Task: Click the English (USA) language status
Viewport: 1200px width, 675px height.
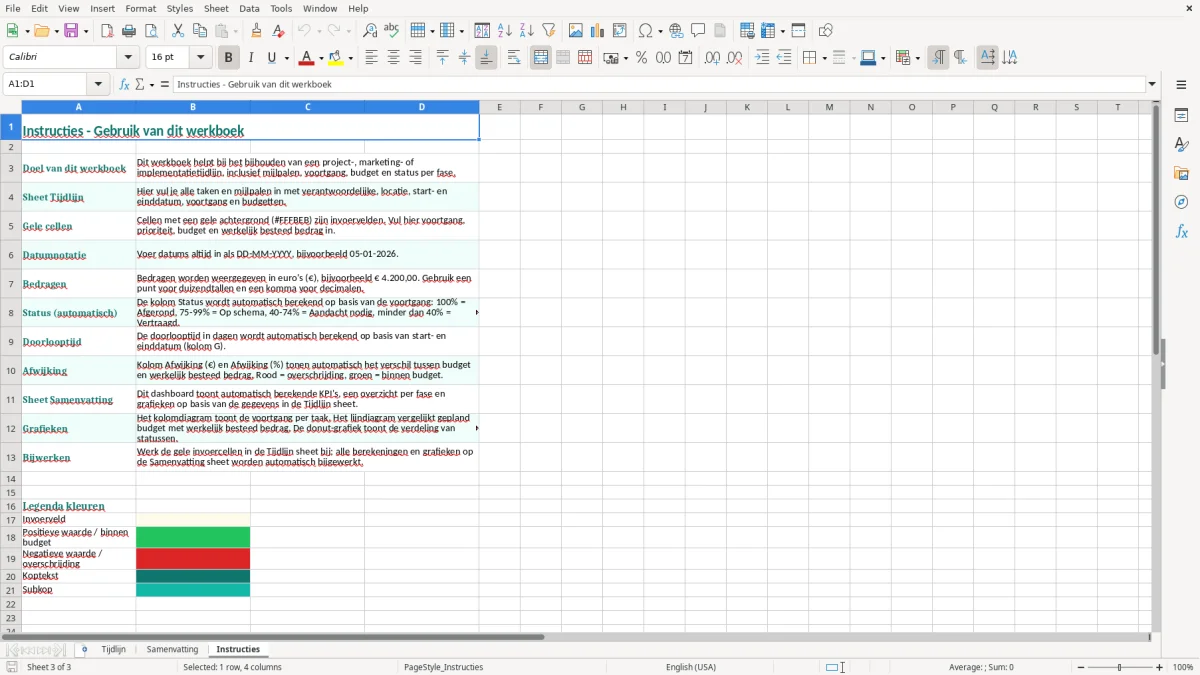Action: tap(691, 667)
